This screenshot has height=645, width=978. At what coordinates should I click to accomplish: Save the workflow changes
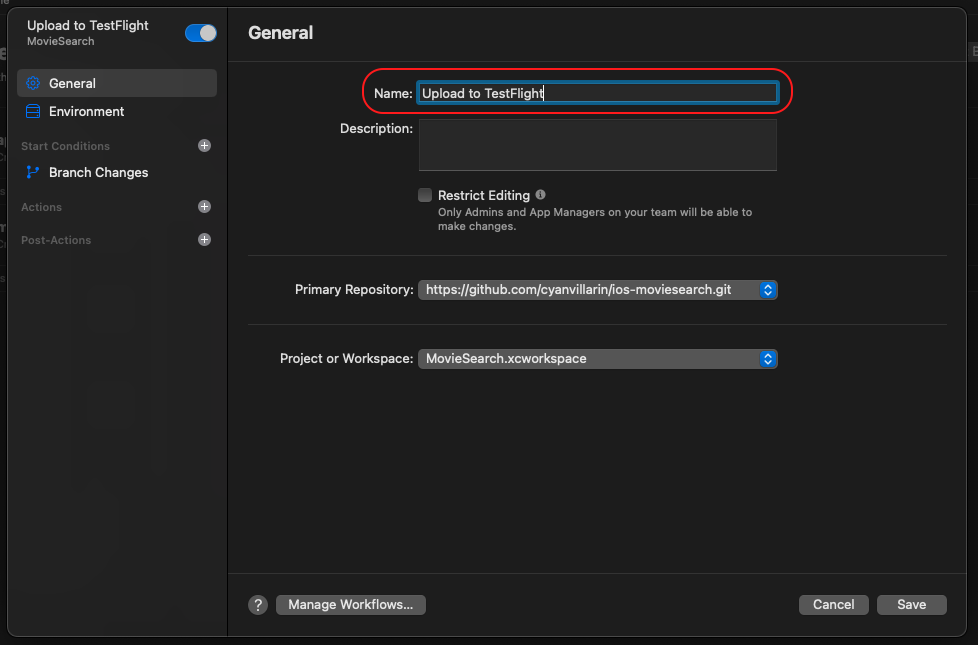[911, 604]
